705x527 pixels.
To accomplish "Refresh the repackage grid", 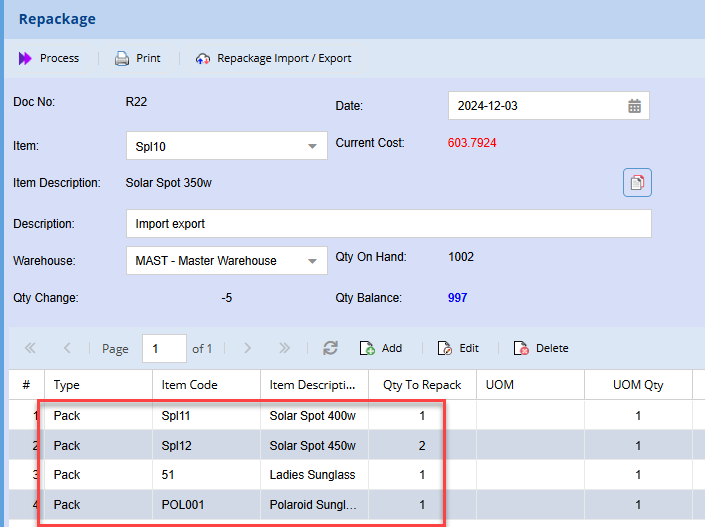I will coord(330,348).
